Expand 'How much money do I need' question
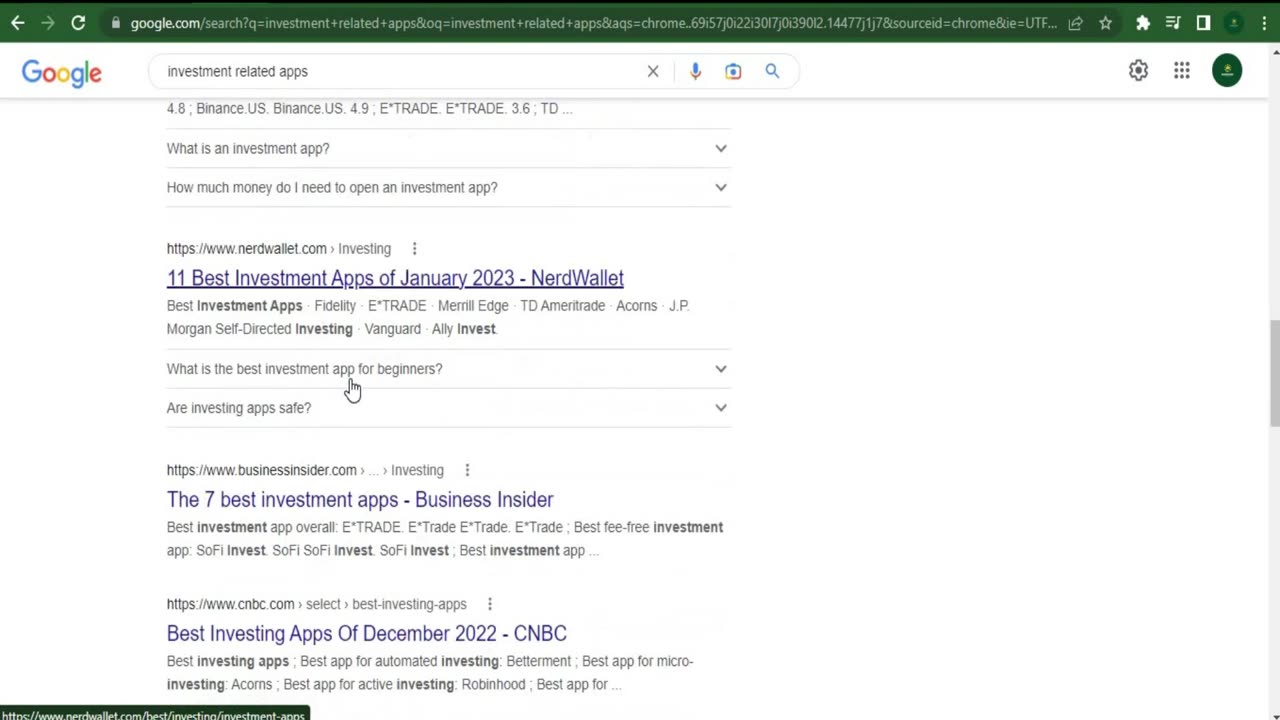Viewport: 1280px width, 720px height. click(x=448, y=187)
